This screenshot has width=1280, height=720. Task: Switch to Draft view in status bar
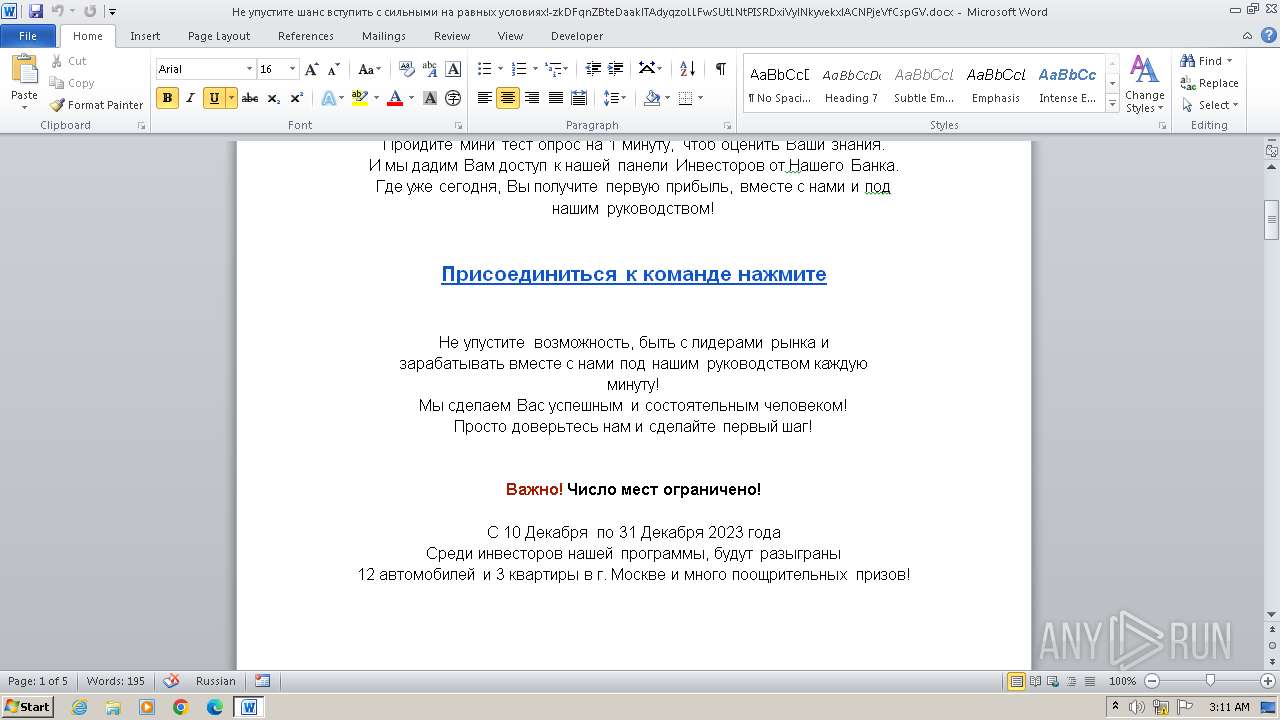click(x=1088, y=681)
